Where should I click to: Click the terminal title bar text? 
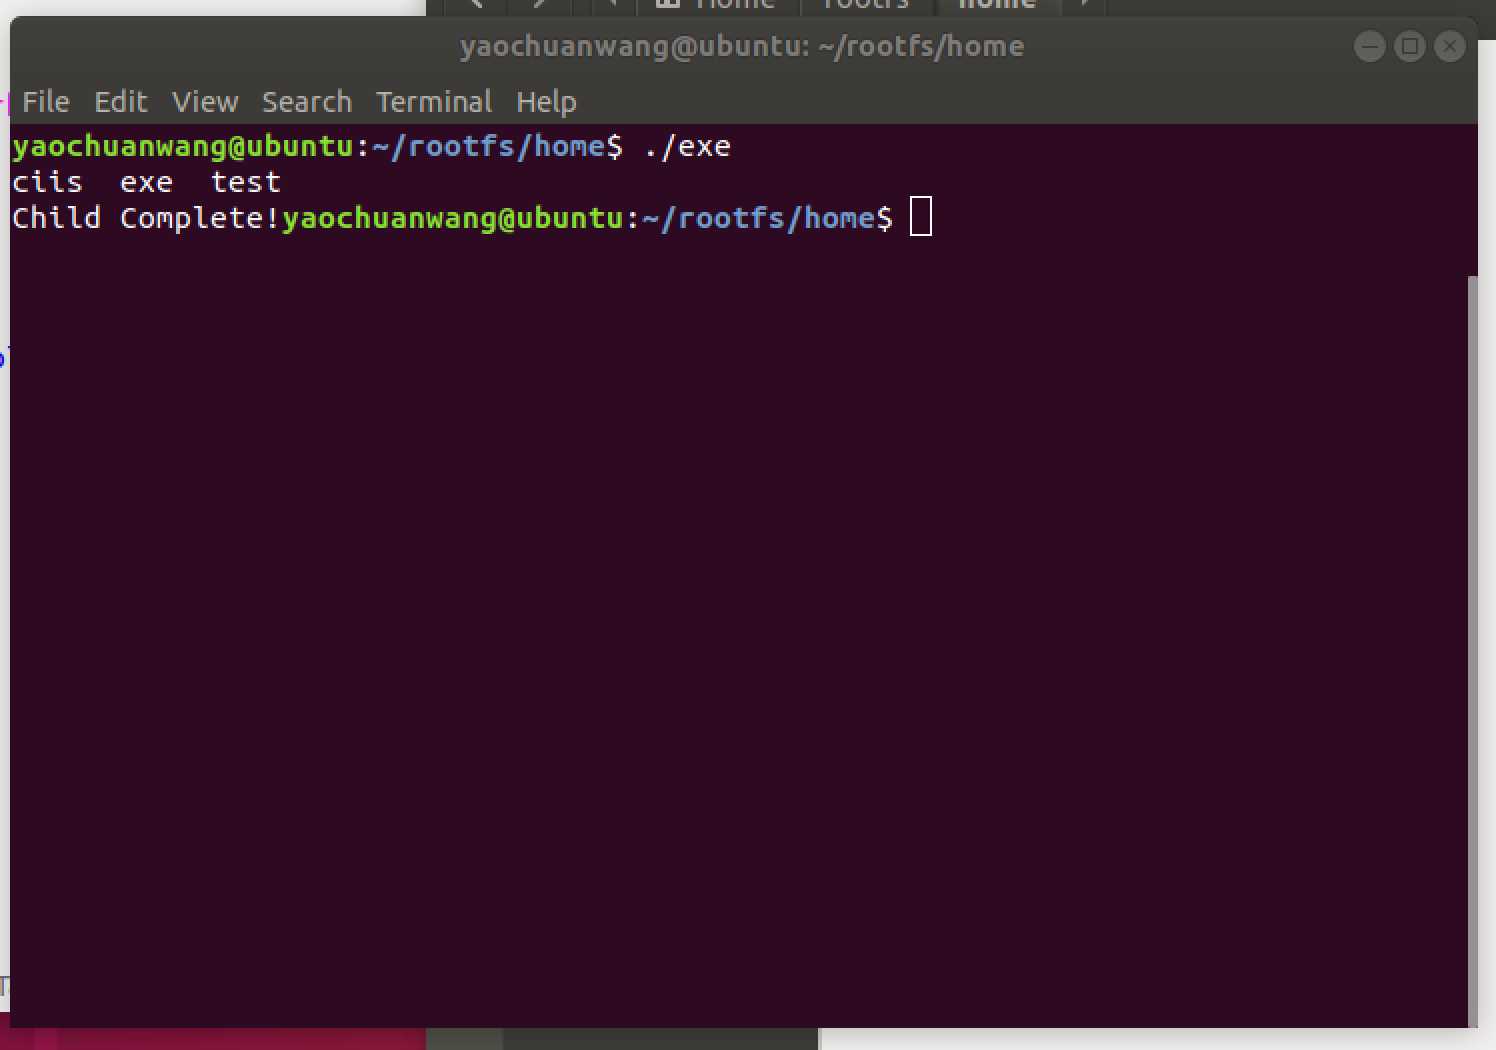[742, 46]
